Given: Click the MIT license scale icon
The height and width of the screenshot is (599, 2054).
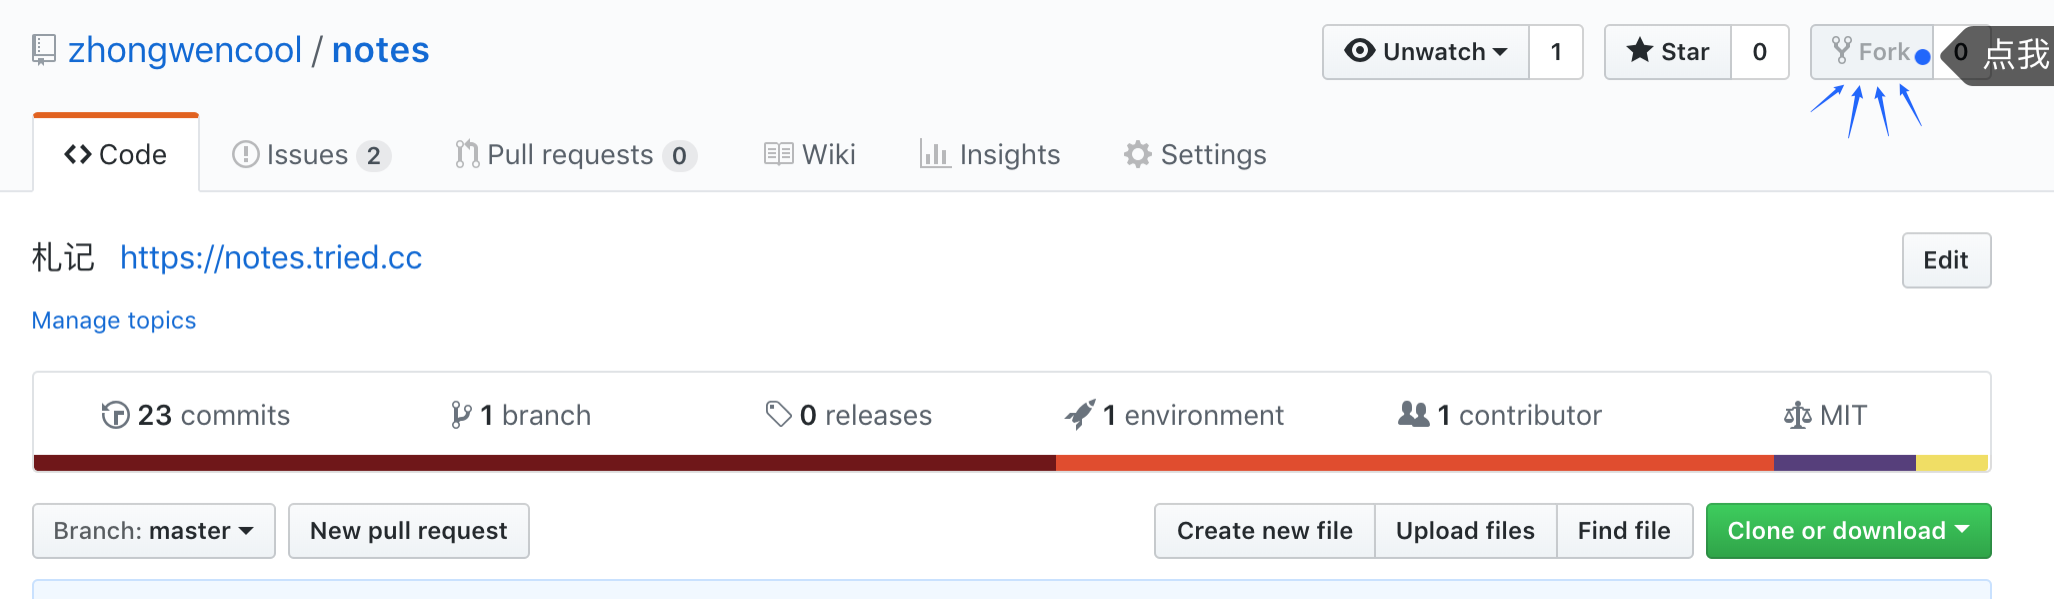Looking at the screenshot, I should pyautogui.click(x=1798, y=415).
